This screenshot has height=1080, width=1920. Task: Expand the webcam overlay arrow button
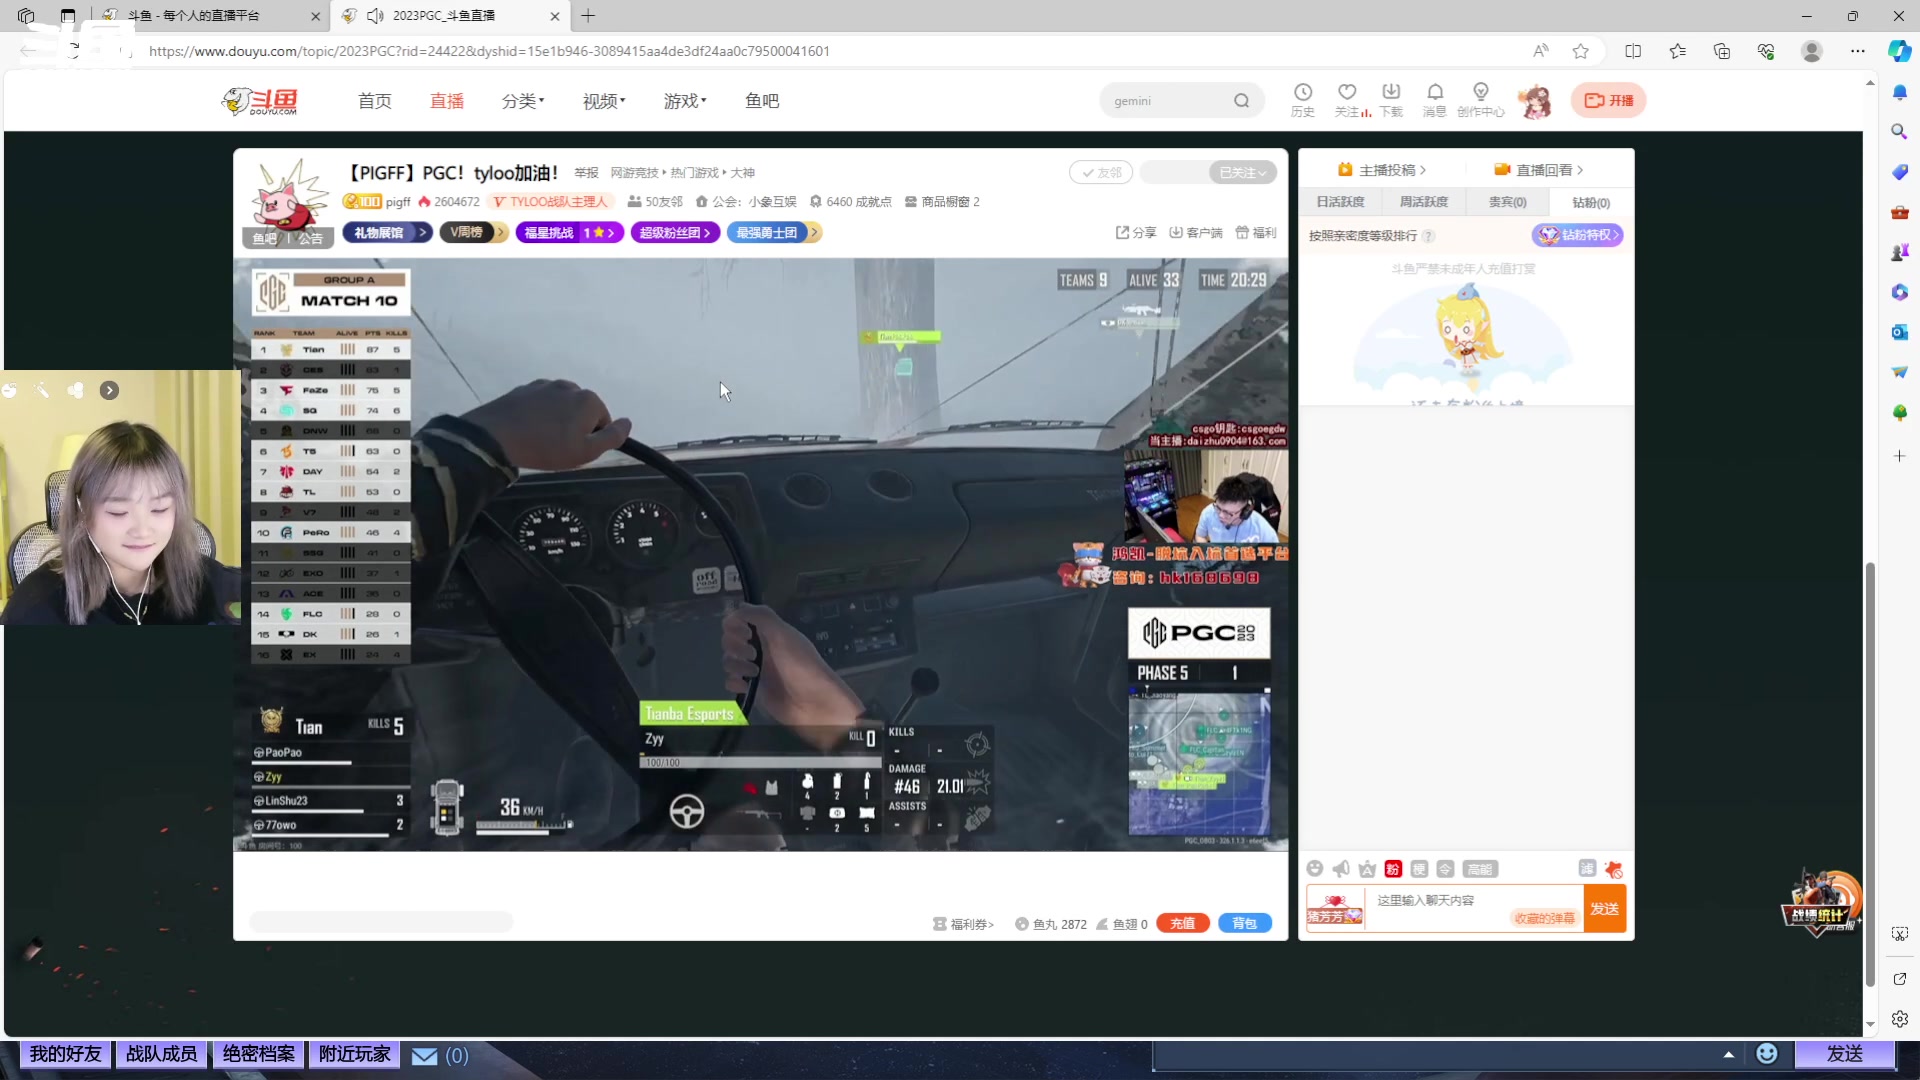click(109, 391)
